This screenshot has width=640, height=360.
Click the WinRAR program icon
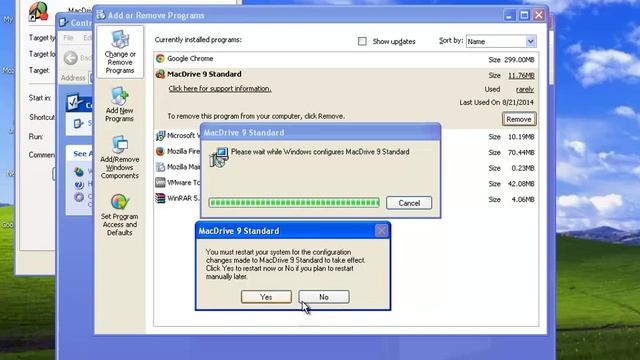[x=160, y=198]
